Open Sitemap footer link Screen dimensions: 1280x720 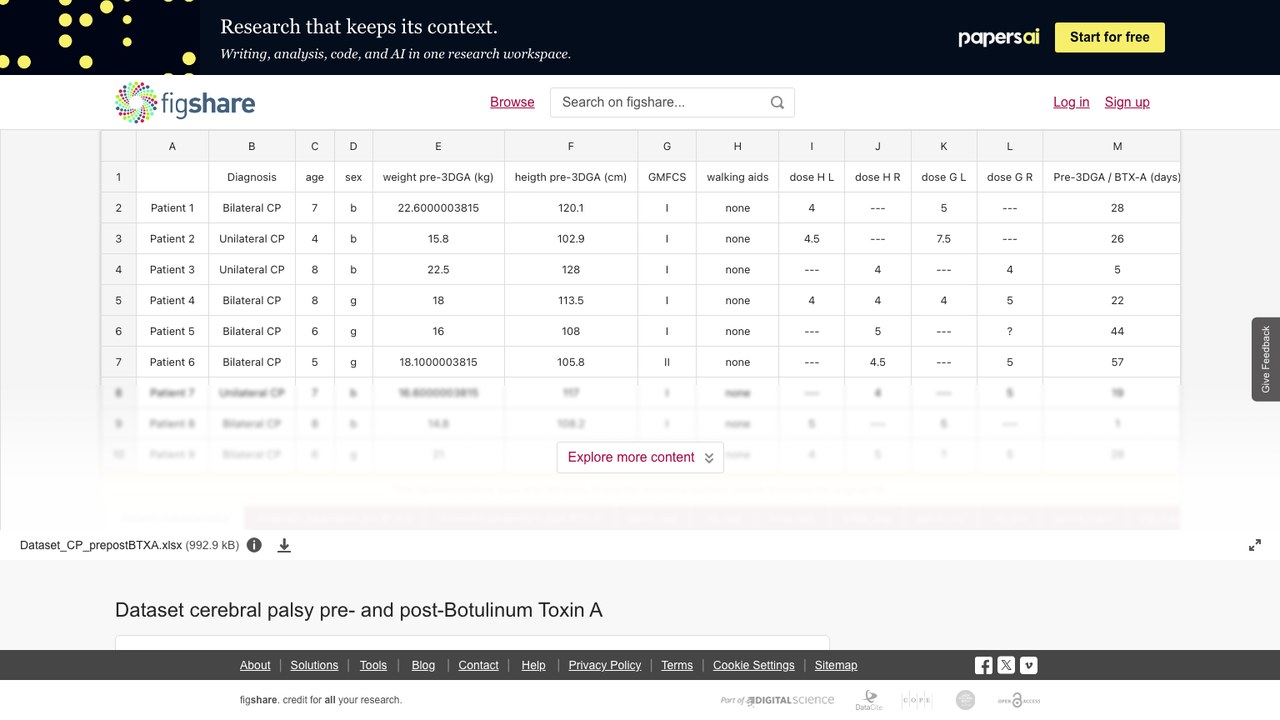[x=836, y=665]
